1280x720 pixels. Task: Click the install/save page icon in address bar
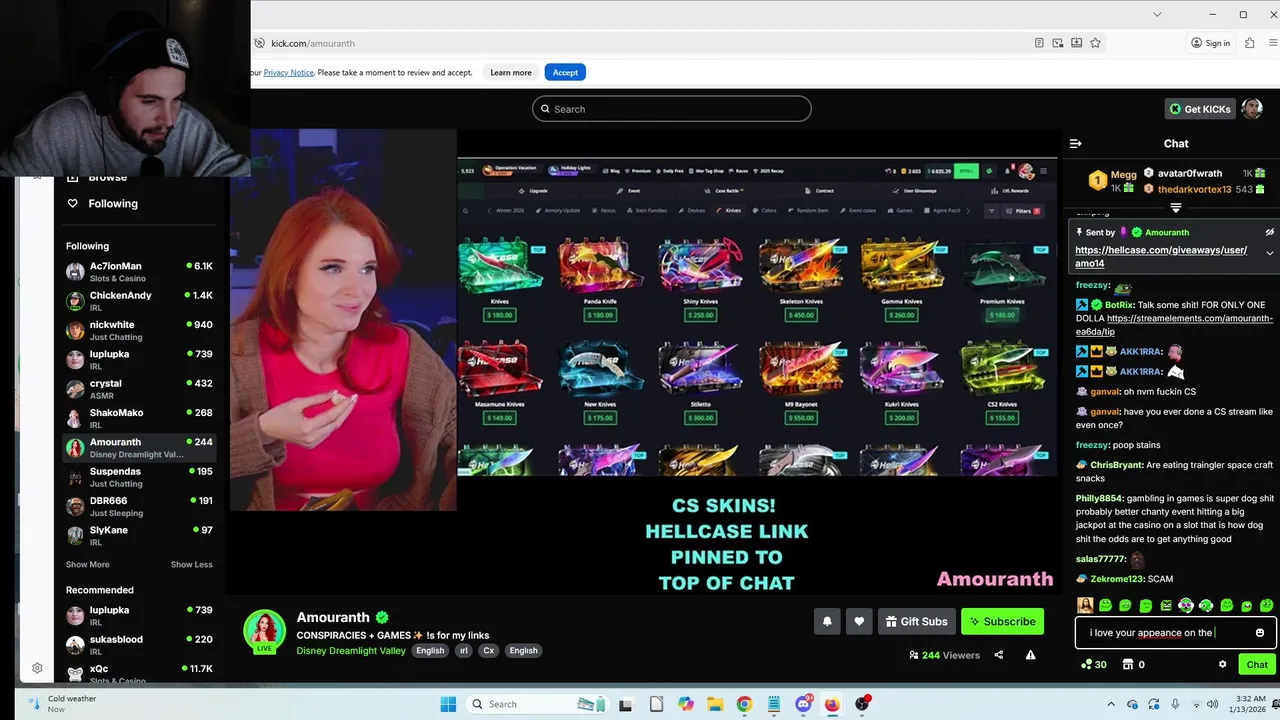click(x=1076, y=43)
